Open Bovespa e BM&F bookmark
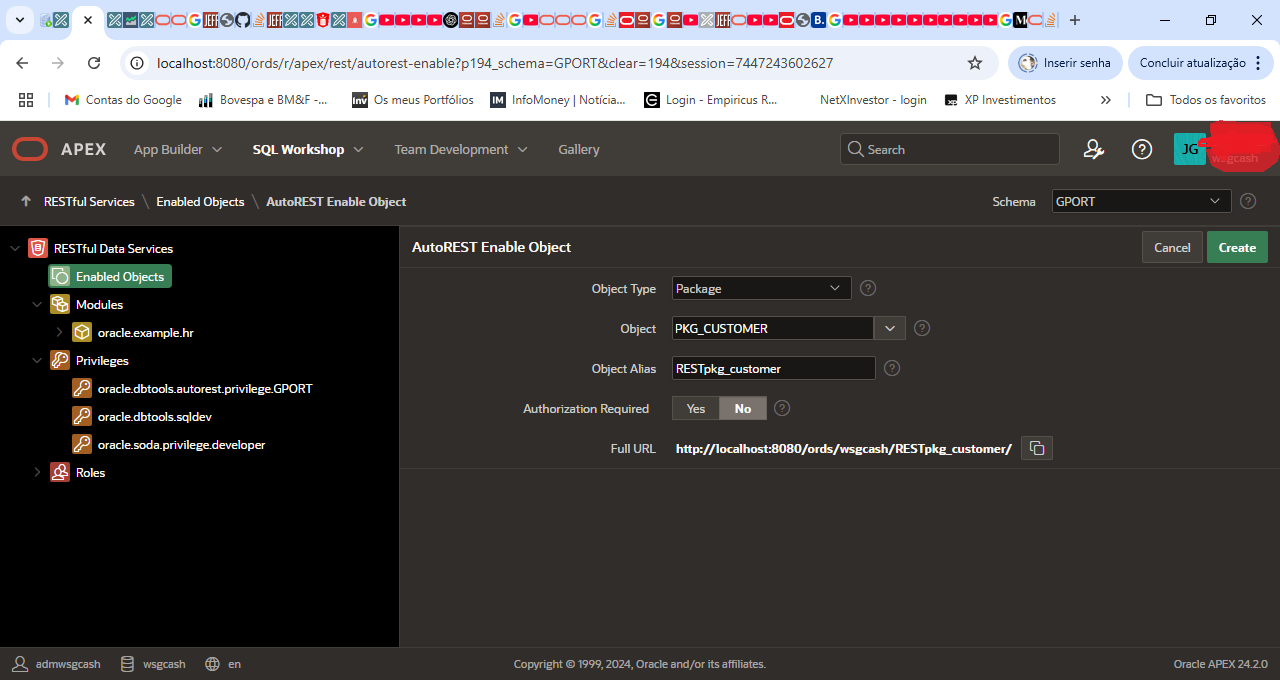 pyautogui.click(x=263, y=100)
